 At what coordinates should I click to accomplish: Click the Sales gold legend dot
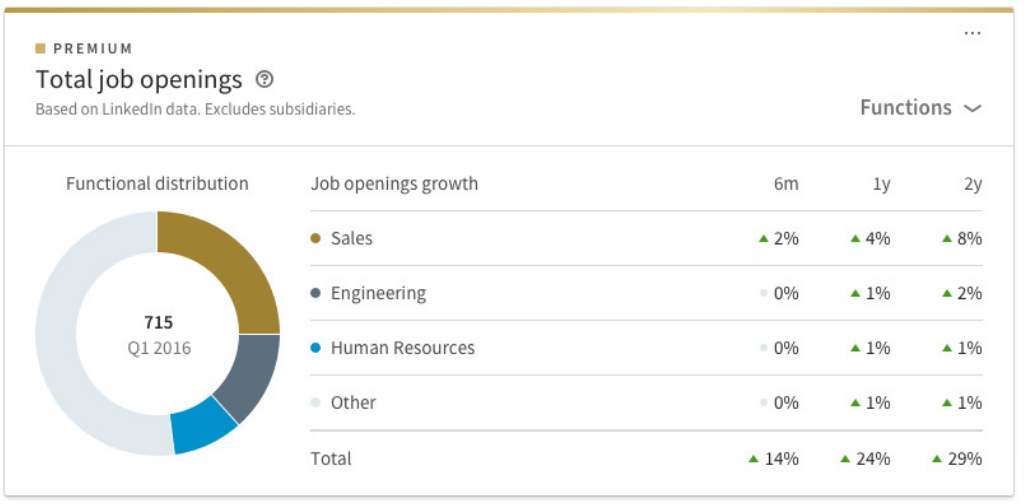click(316, 239)
